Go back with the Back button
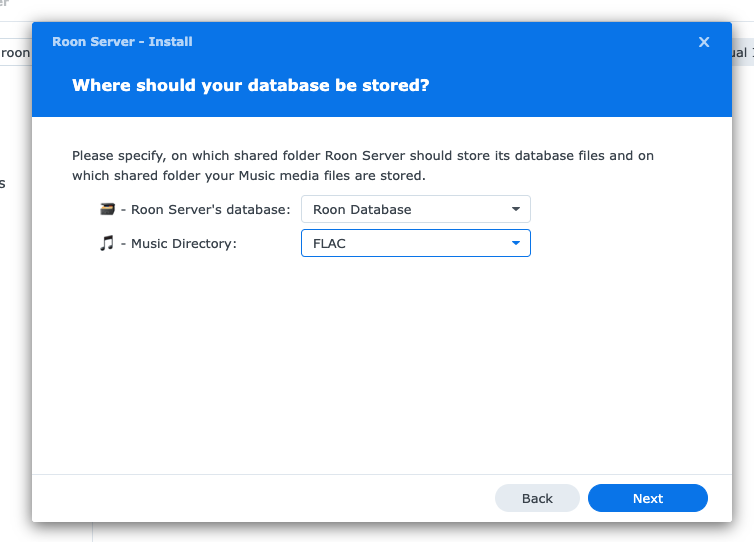Viewport: 754px width, 542px height. pos(537,498)
